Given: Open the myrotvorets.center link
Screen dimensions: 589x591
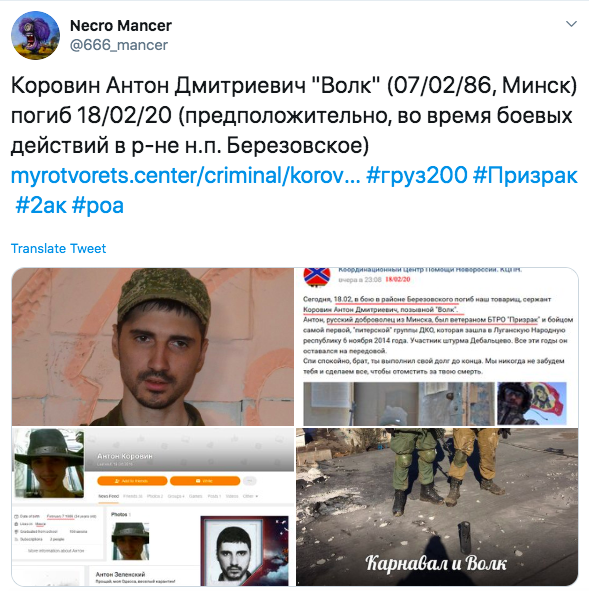Looking at the screenshot, I should click(x=185, y=176).
